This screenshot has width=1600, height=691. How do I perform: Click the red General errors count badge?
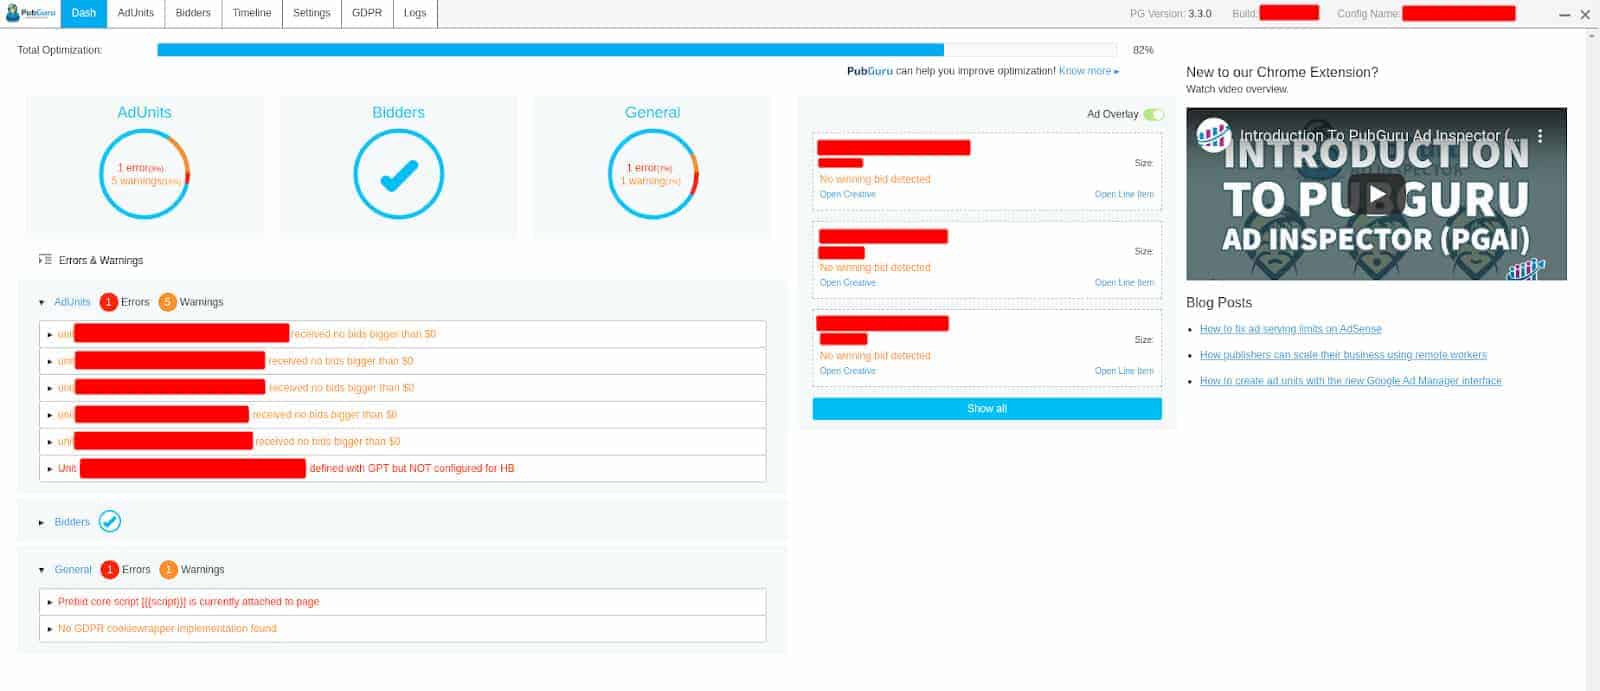click(x=110, y=569)
